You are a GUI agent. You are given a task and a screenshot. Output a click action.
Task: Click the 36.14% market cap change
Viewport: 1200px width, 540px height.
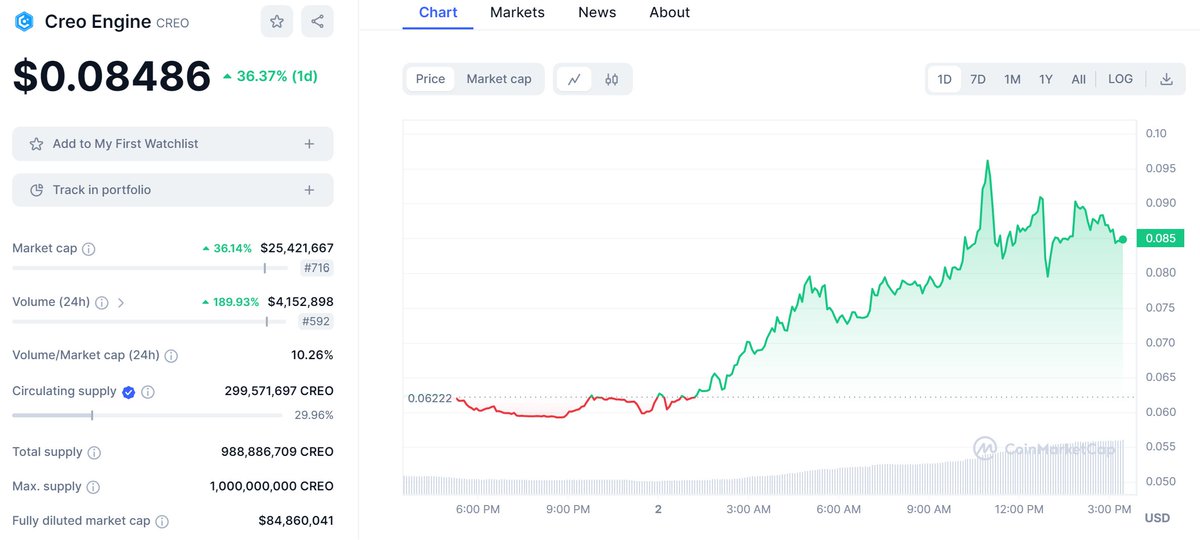(227, 248)
